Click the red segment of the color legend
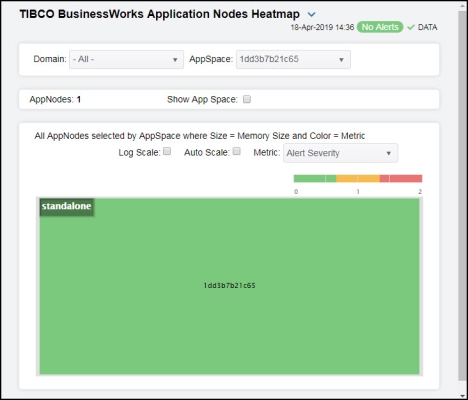 tap(401, 178)
